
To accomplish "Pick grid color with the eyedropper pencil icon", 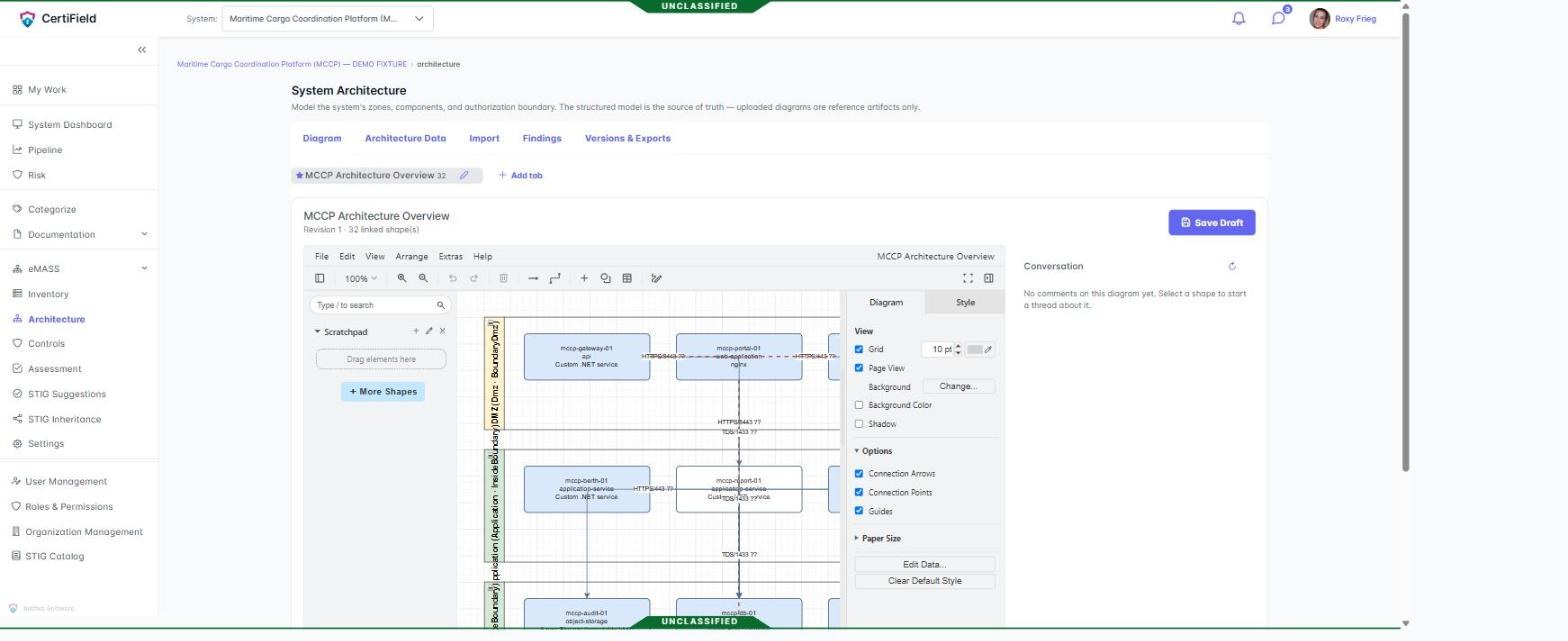I will pos(989,349).
